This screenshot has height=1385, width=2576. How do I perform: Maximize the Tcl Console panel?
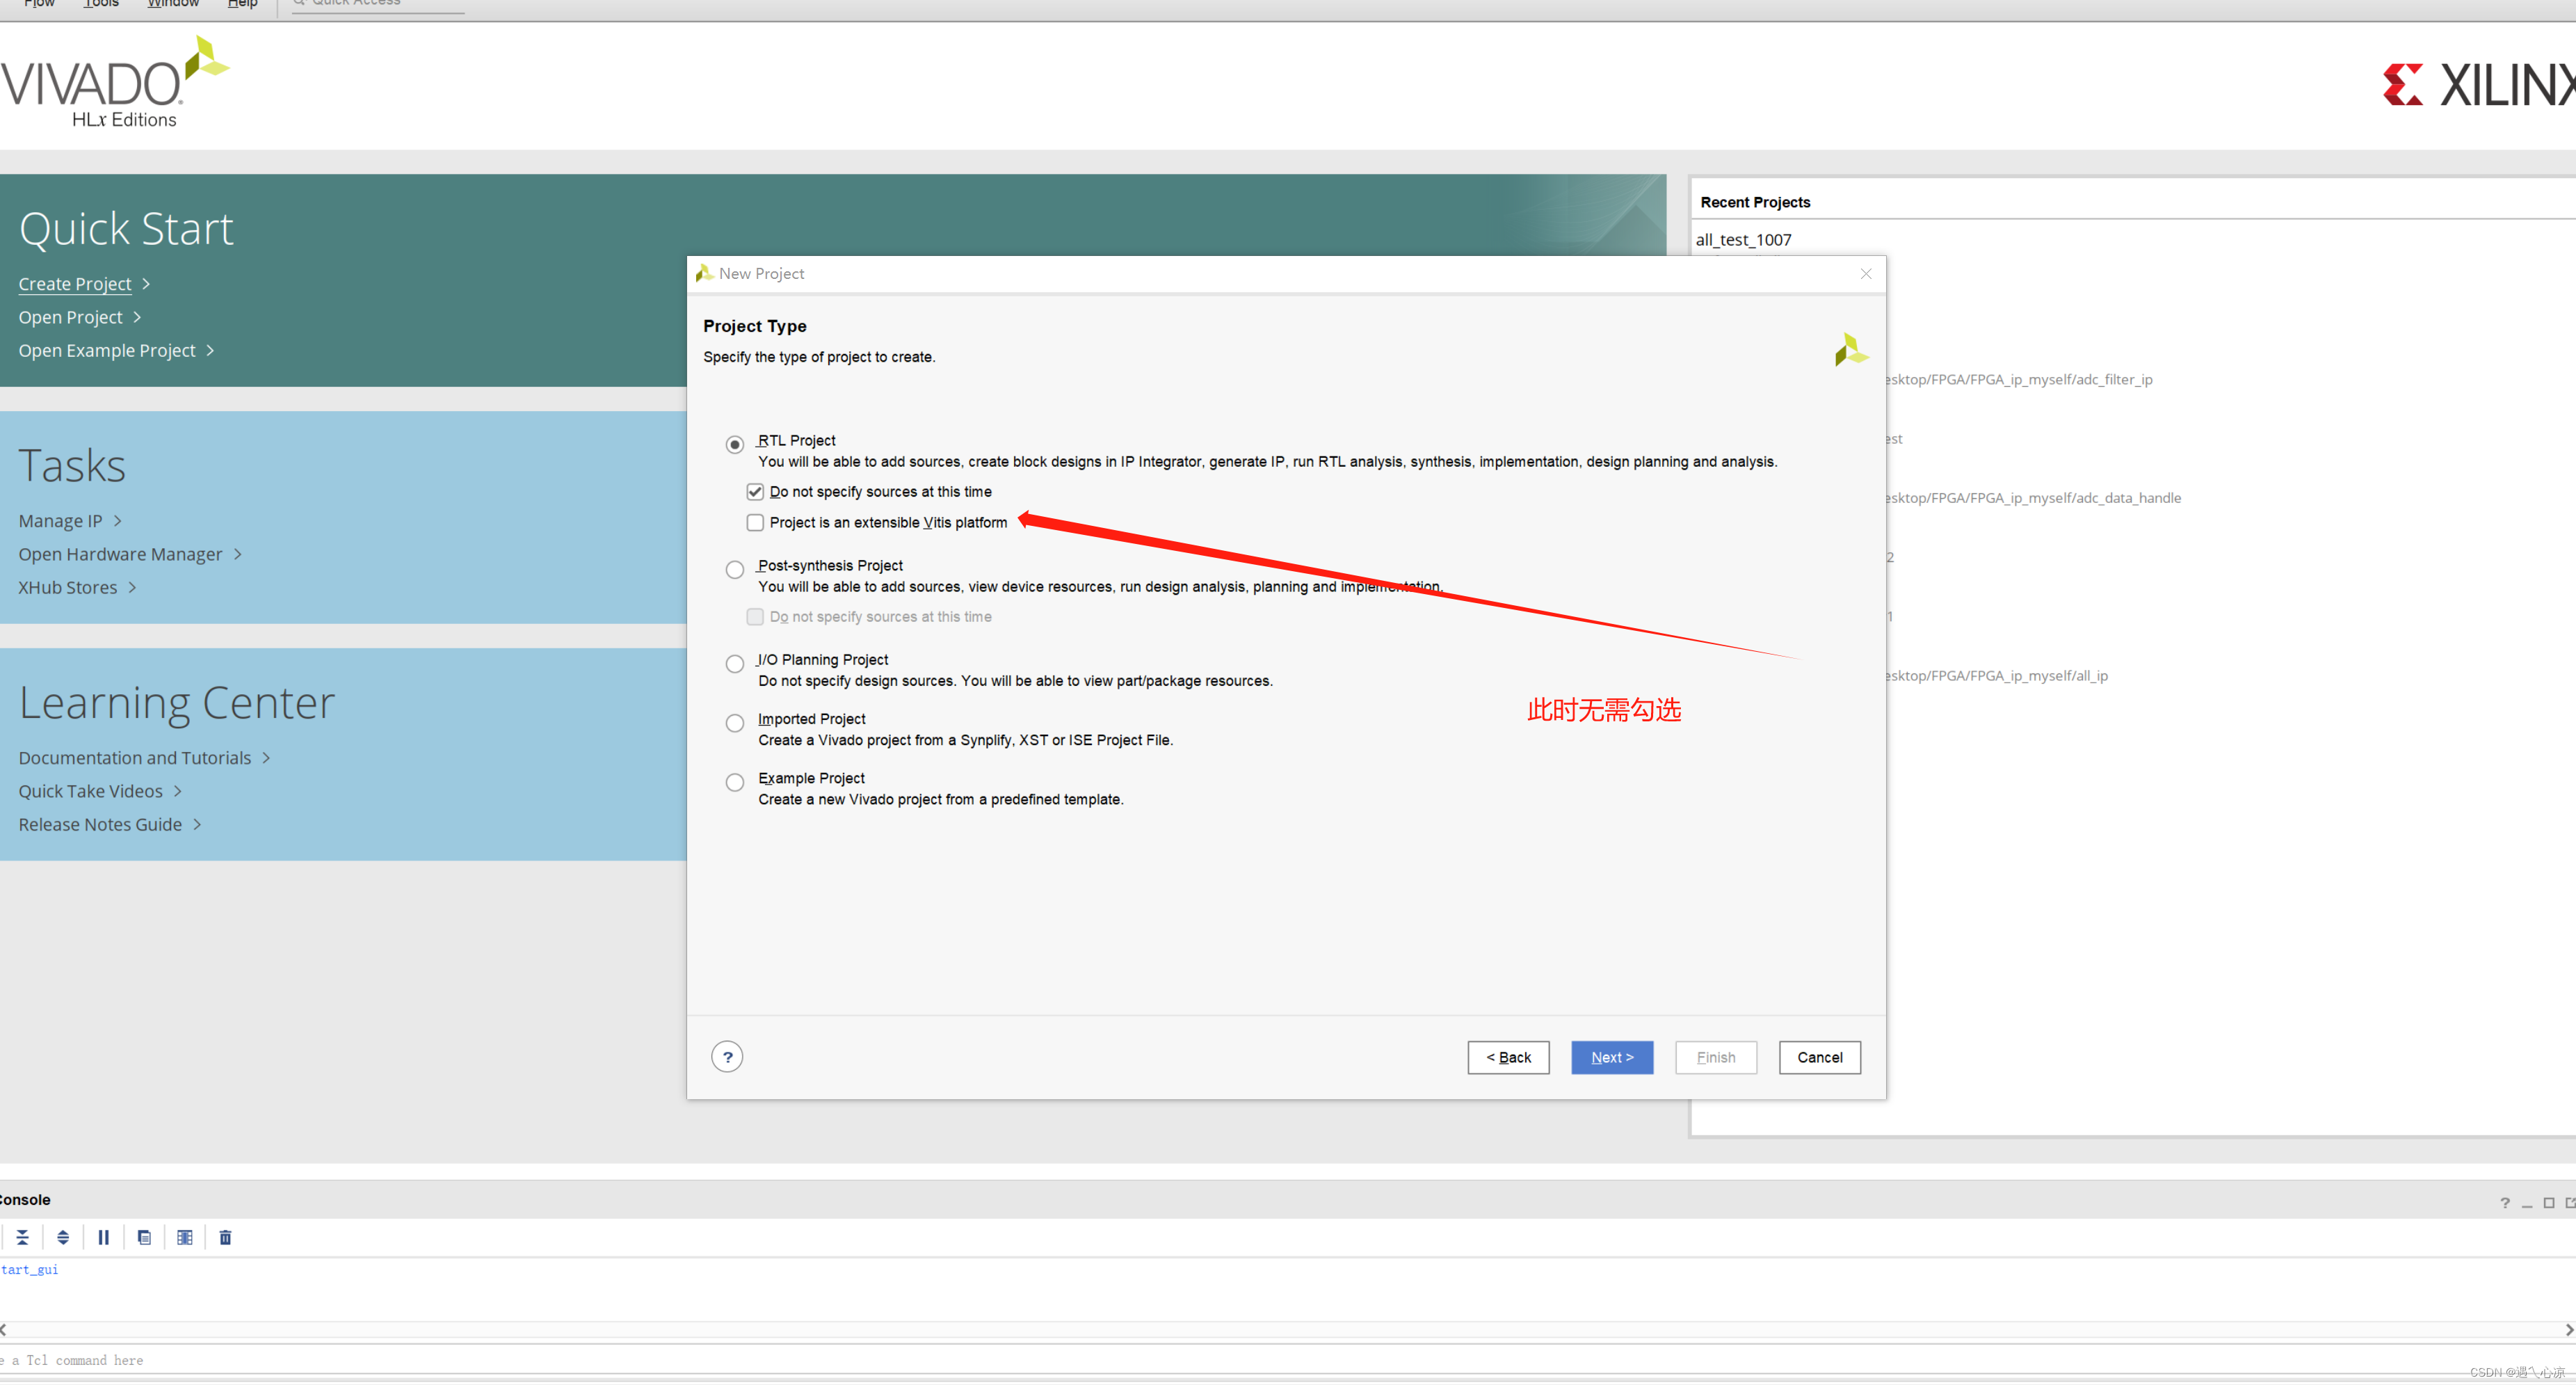[x=2548, y=1203]
